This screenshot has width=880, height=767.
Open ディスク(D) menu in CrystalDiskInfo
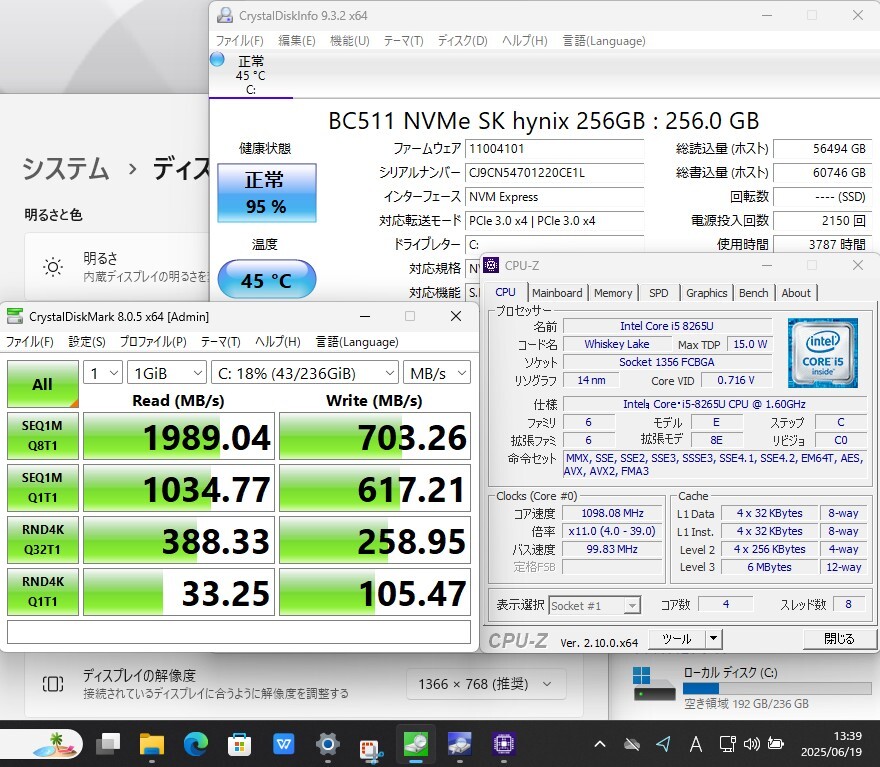(462, 41)
